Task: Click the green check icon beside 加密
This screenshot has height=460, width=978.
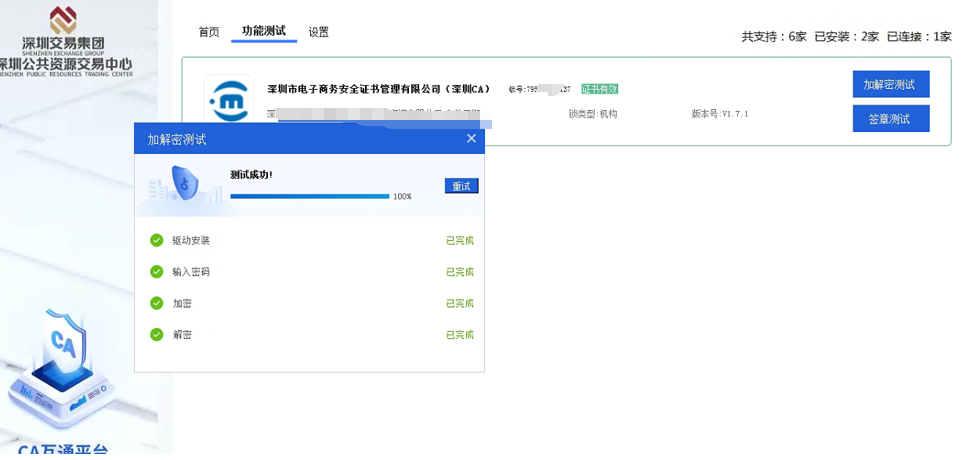Action: point(156,303)
